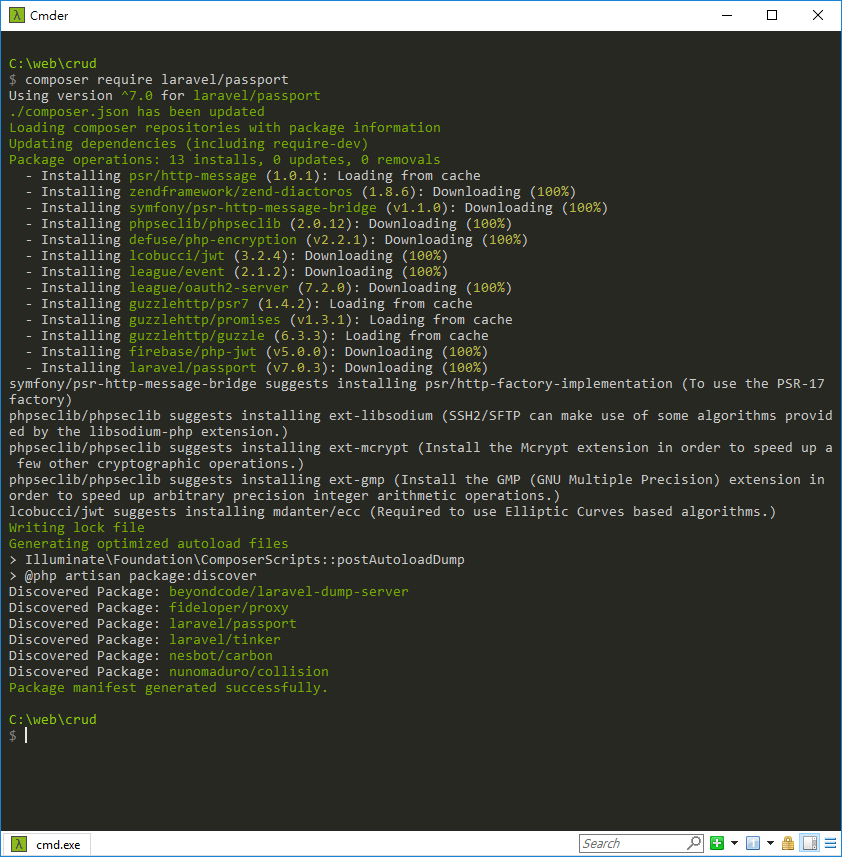Screen dimensions: 842x857
Task: Close the Cmder window
Action: pos(818,15)
